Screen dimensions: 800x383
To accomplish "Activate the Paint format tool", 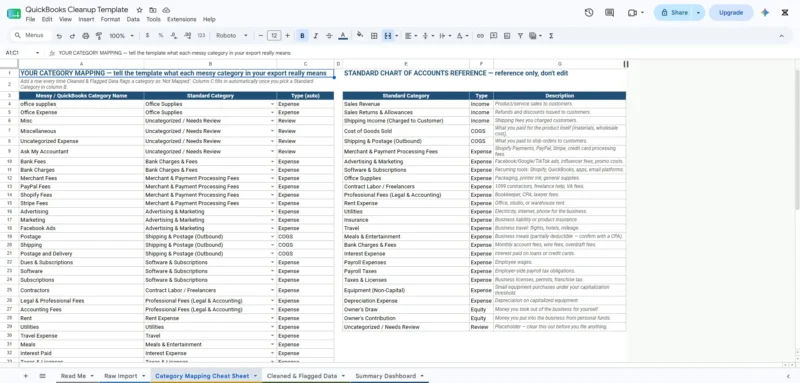I will click(98, 36).
